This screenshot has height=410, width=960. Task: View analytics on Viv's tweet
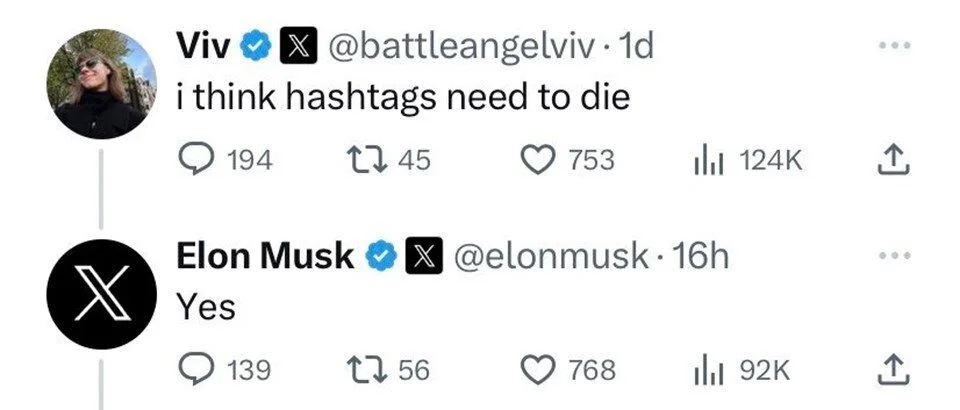click(708, 160)
